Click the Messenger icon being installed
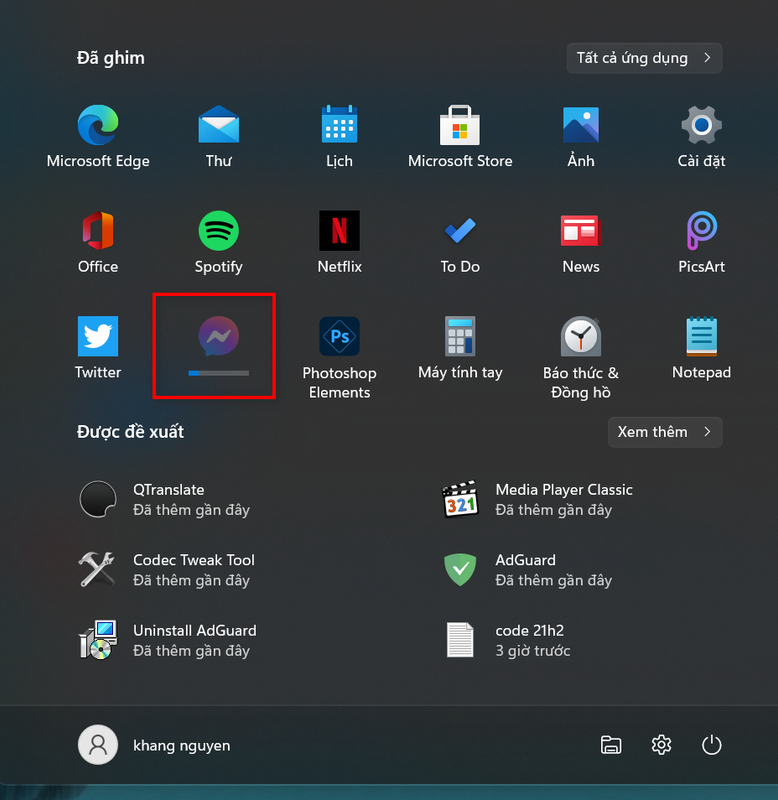 (x=218, y=336)
